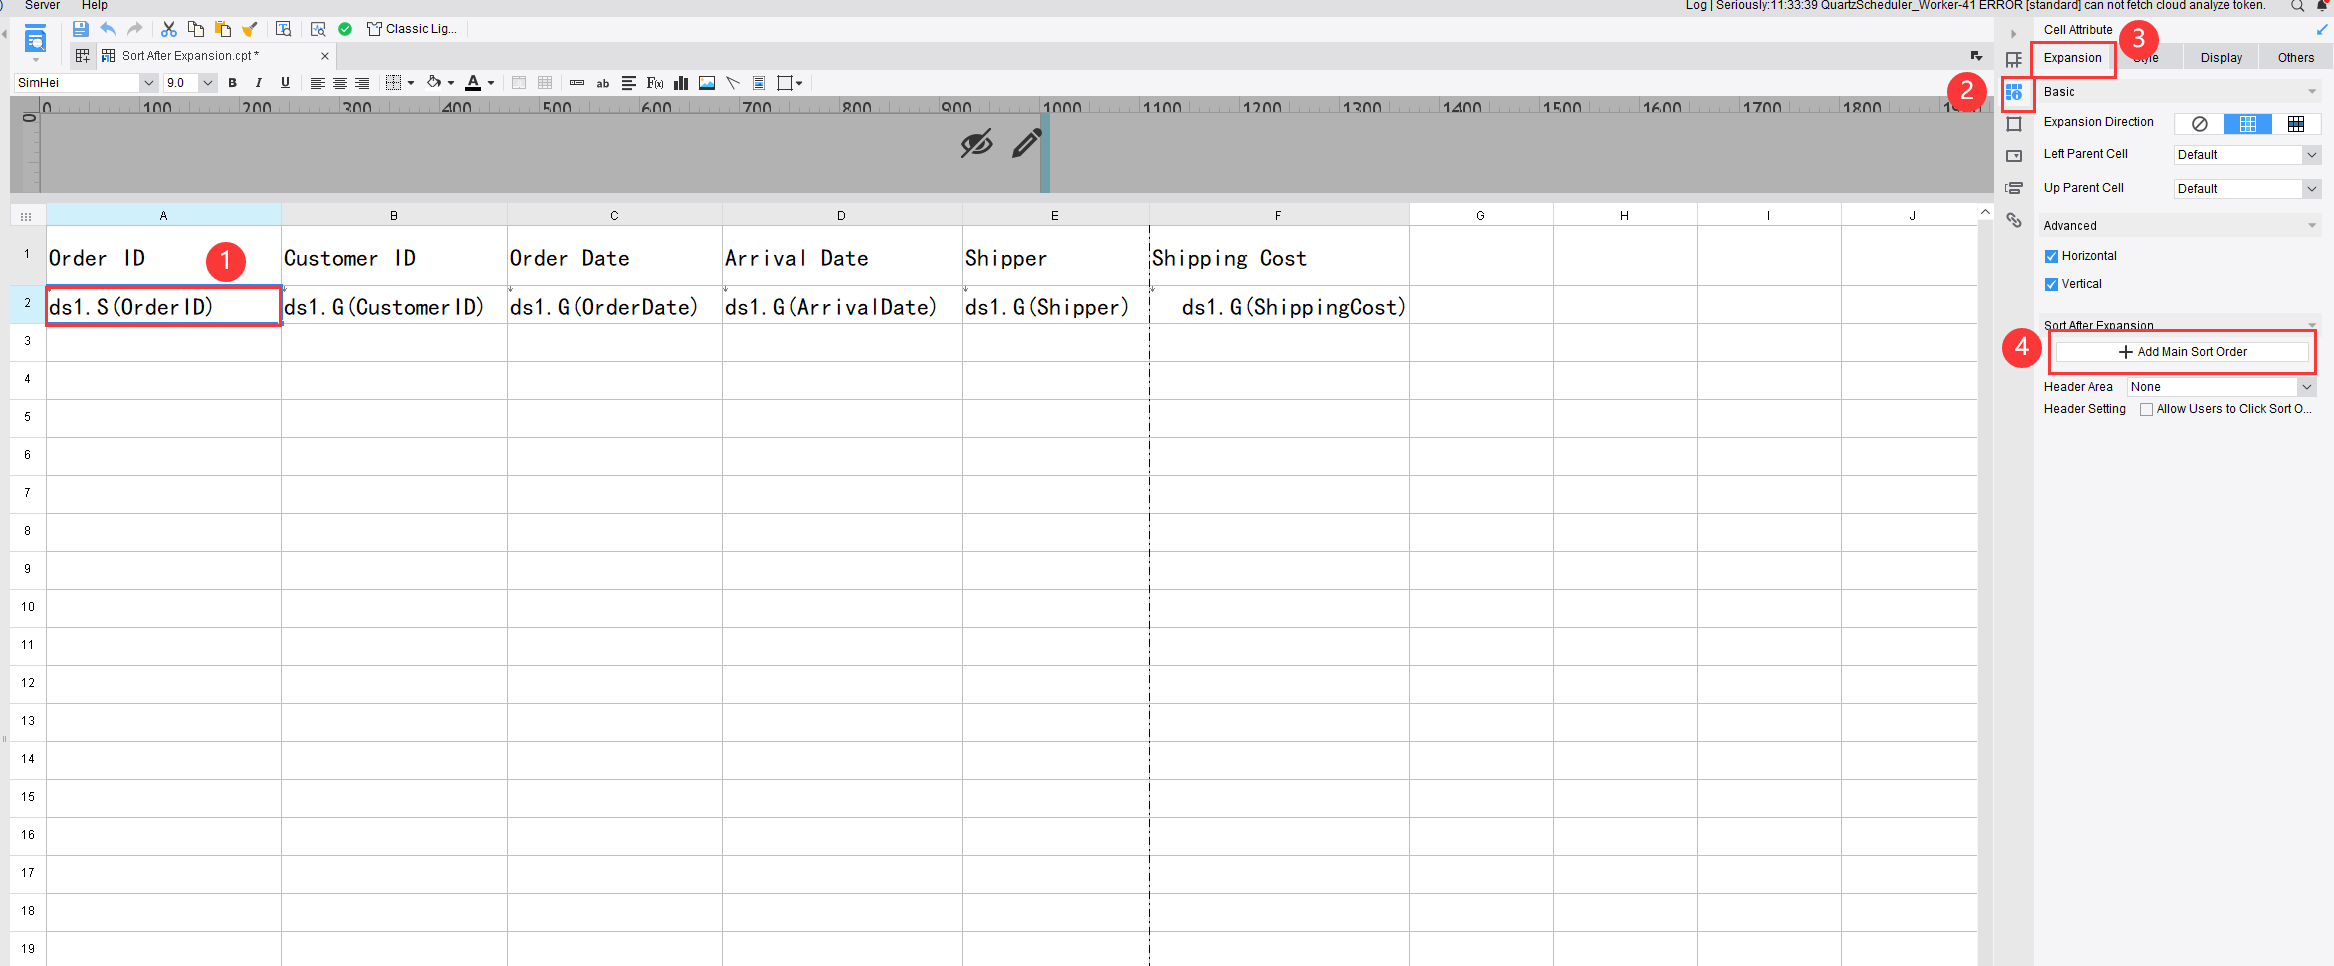Insert an image with the picture icon
This screenshot has width=2334, height=966.
point(707,83)
